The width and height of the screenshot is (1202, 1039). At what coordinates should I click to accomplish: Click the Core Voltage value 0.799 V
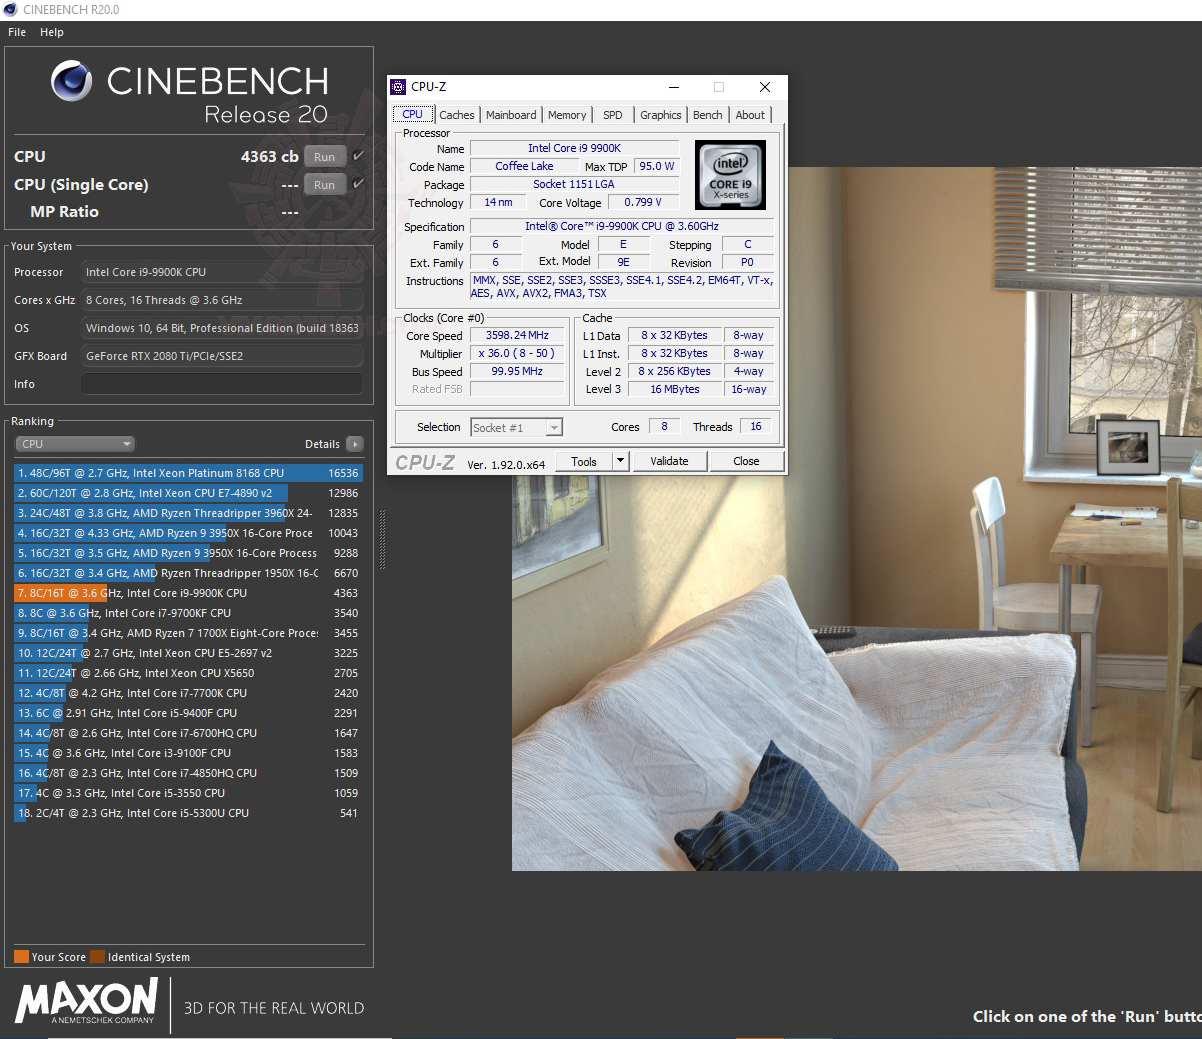643,202
